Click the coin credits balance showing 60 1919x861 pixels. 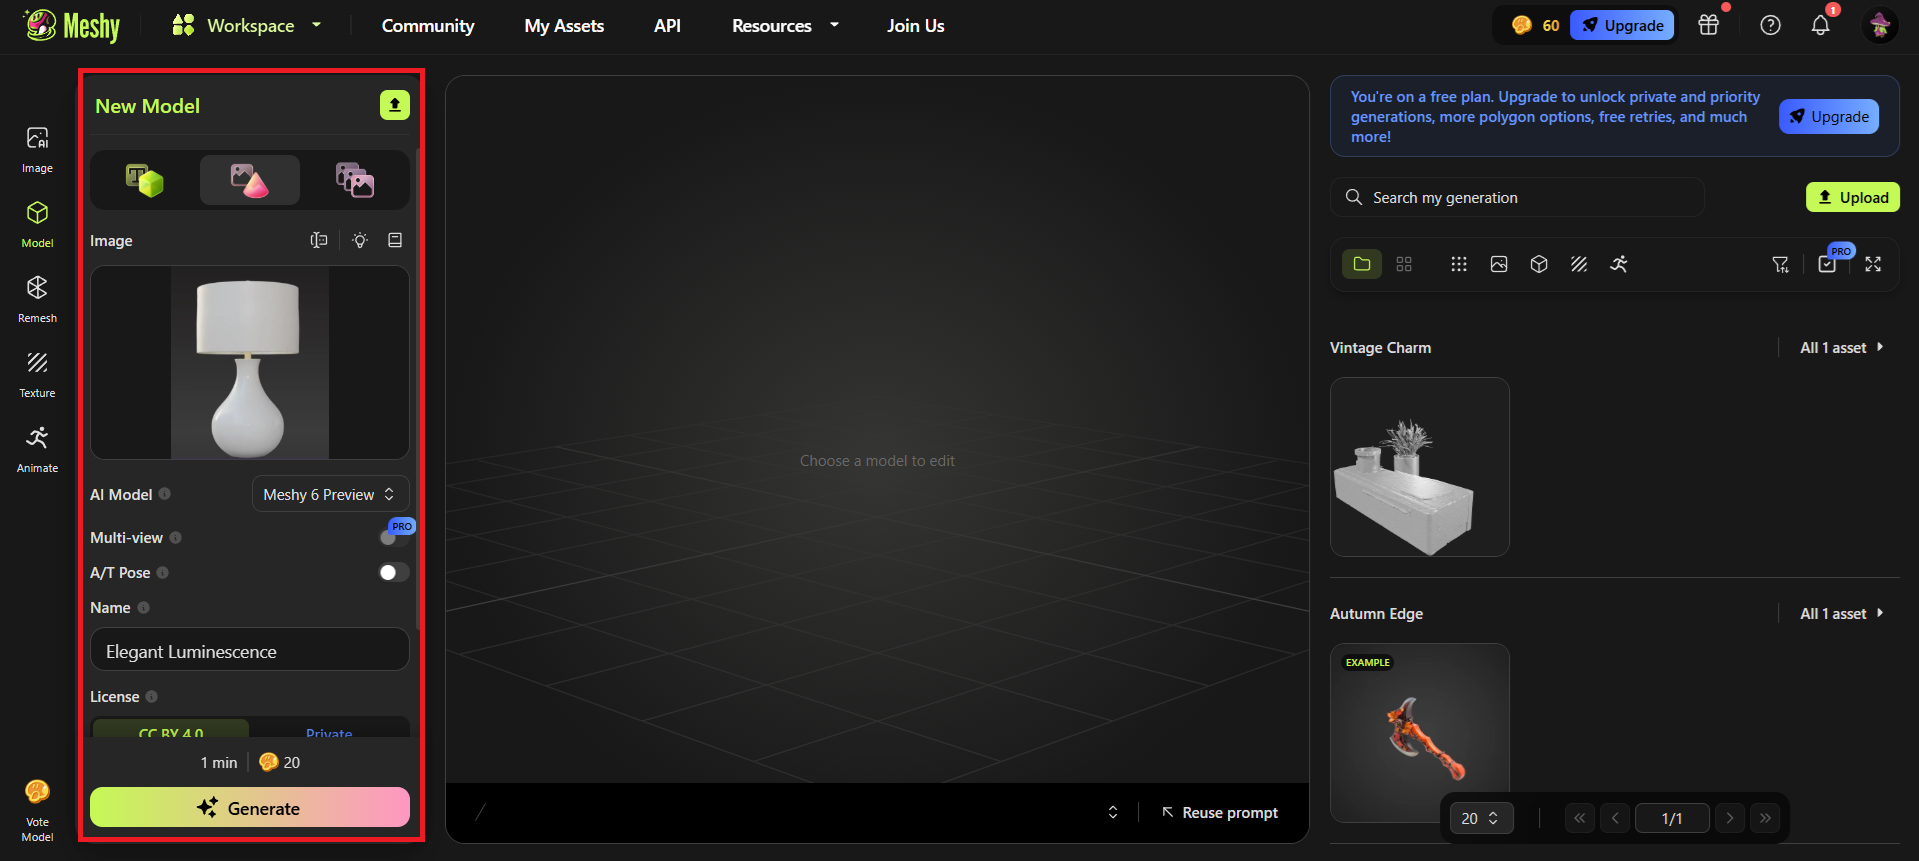click(1535, 25)
